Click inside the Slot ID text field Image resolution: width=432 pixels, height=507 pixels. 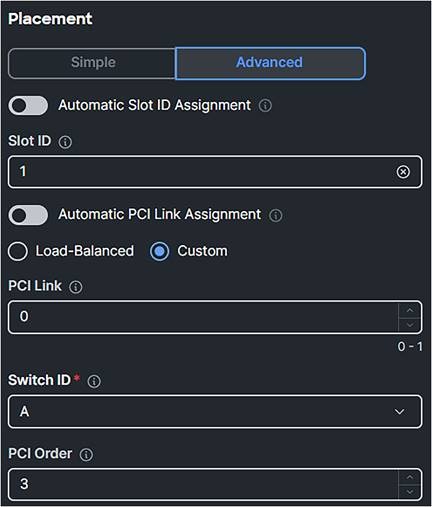coord(215,172)
